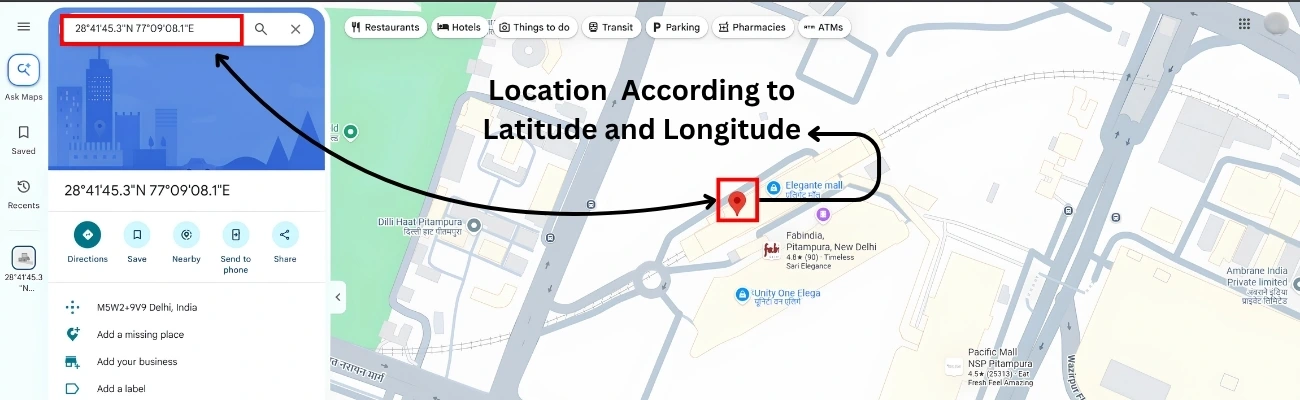Filter map by ATMs
This screenshot has width=1300, height=400.
point(824,27)
